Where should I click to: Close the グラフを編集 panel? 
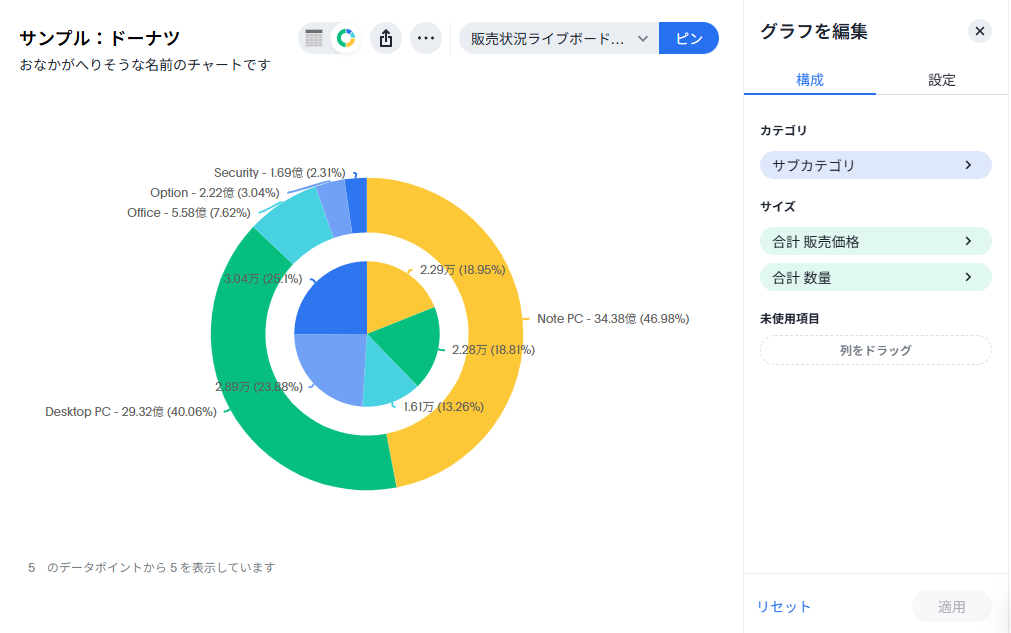pos(980,31)
